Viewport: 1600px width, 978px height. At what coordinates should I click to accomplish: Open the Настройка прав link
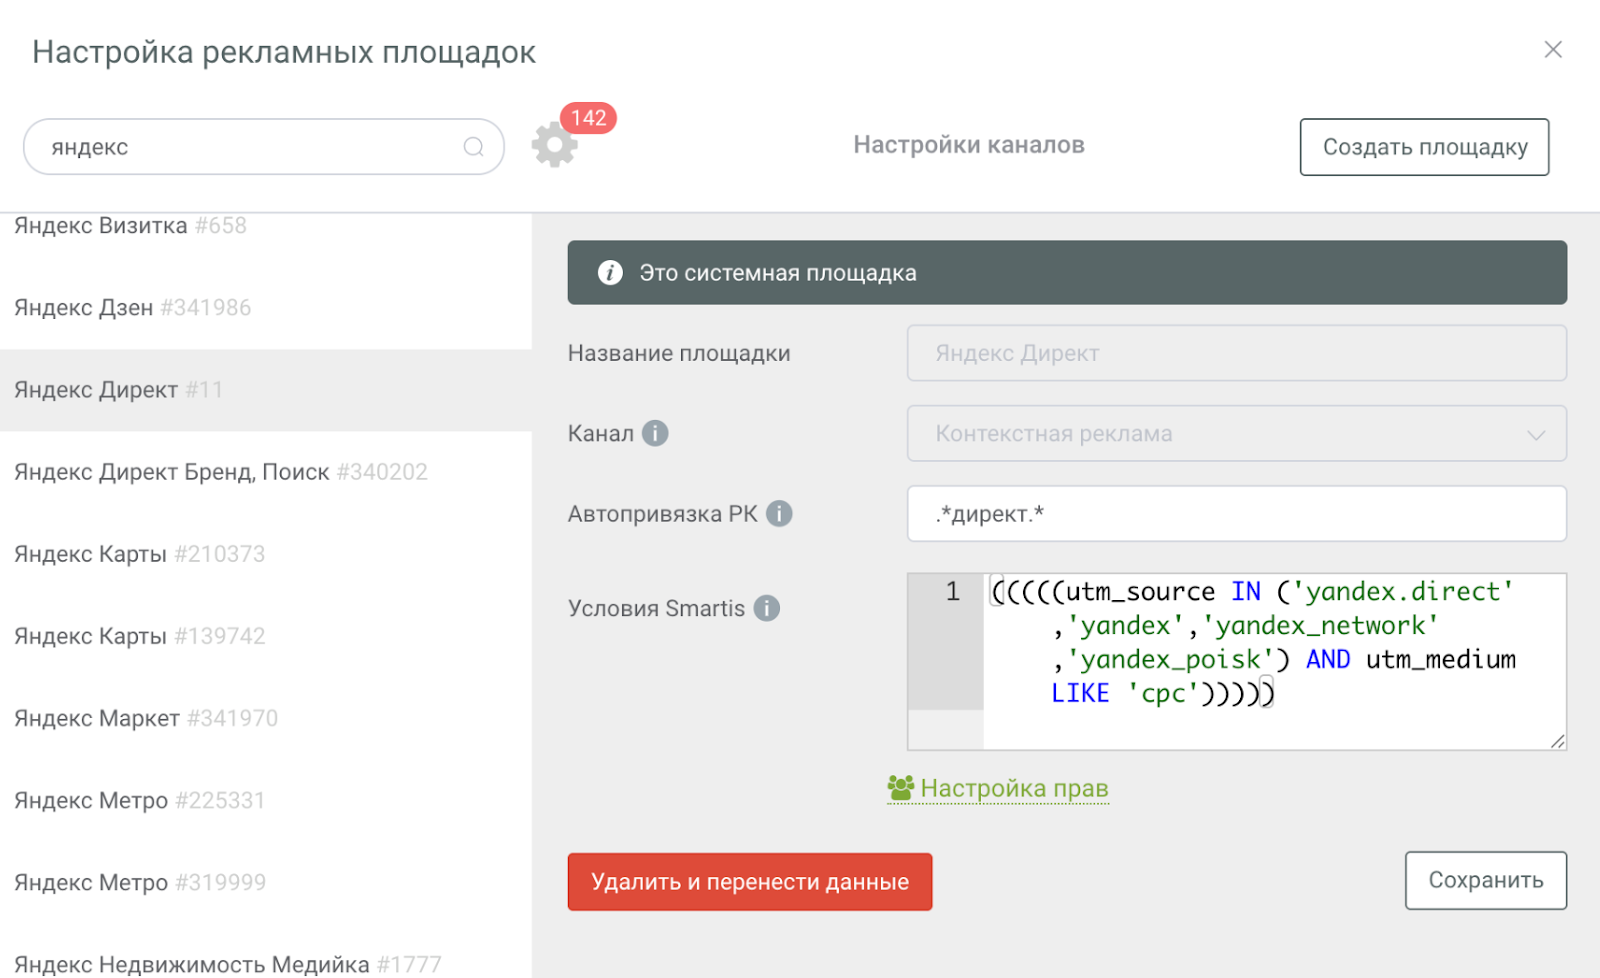[1014, 788]
